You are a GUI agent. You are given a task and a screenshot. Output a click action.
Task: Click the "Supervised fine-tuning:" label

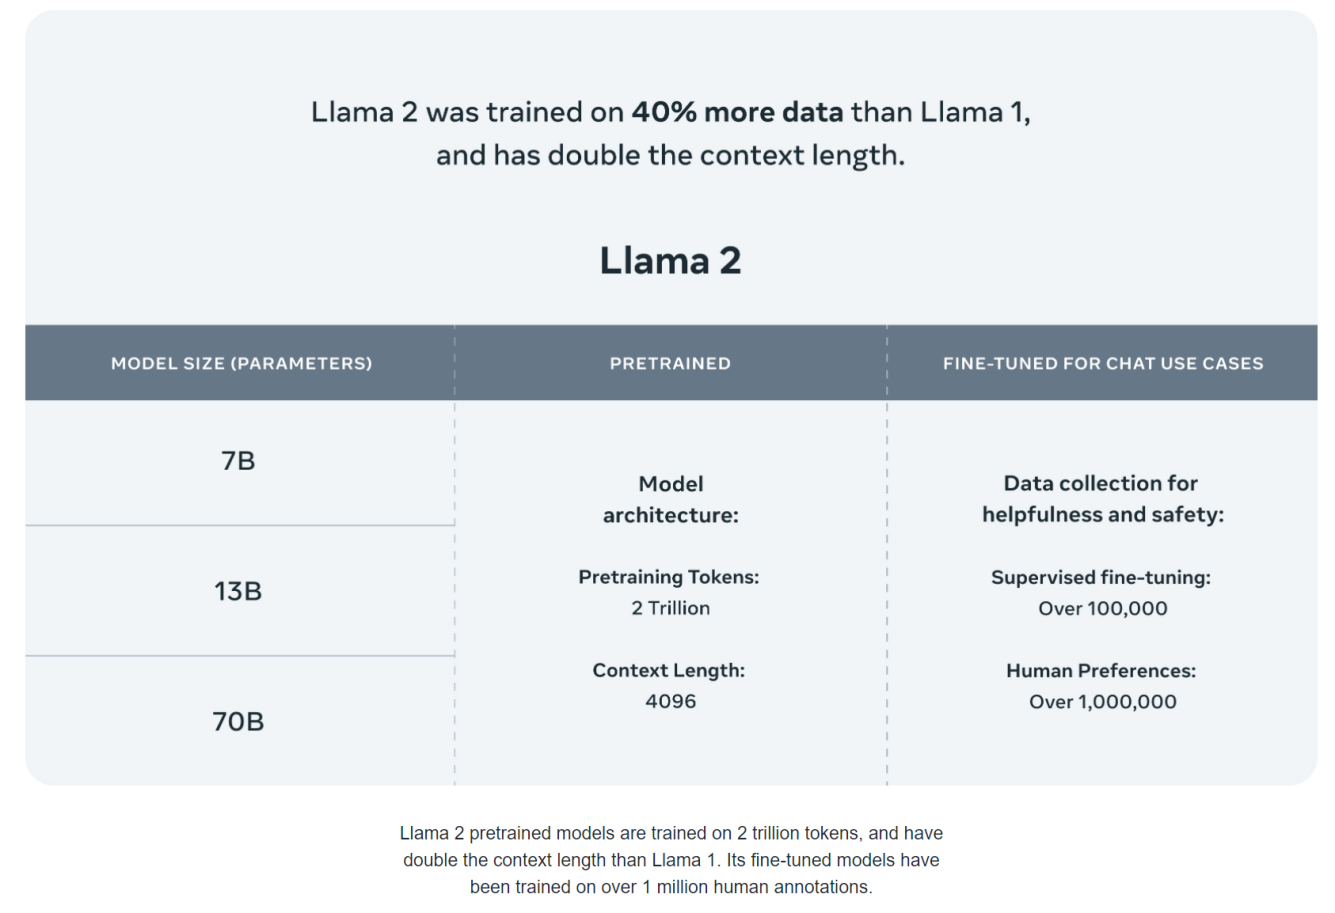(1100, 577)
